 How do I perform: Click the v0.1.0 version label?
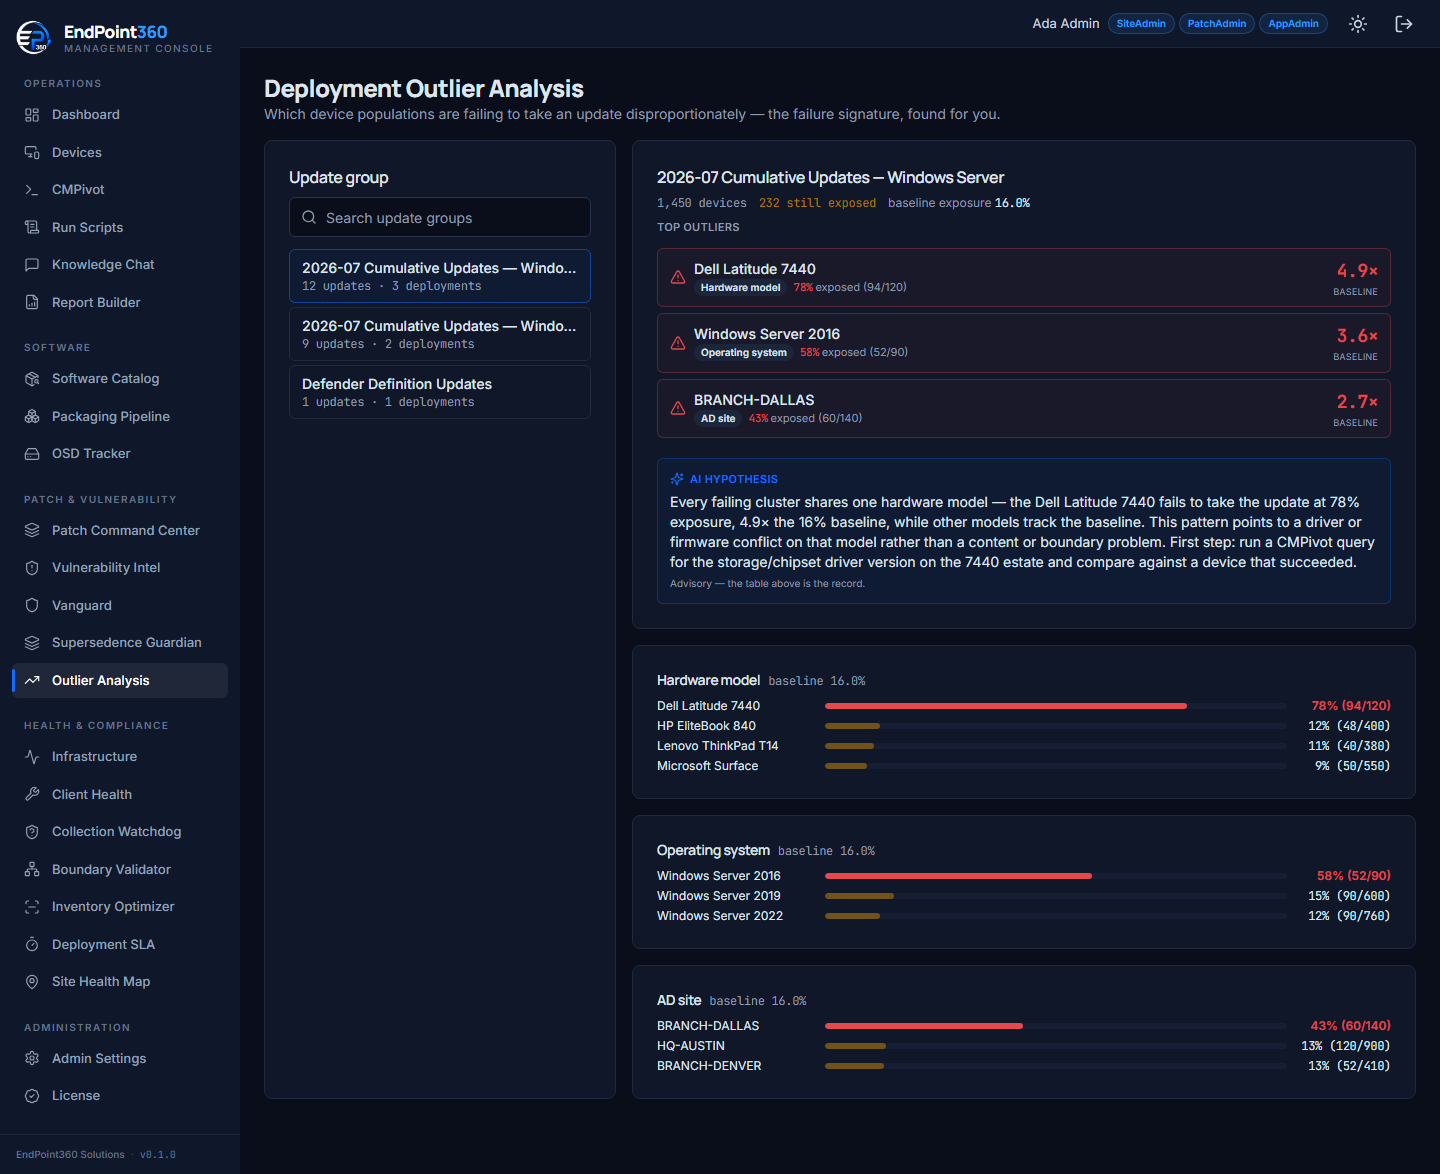(x=158, y=1155)
